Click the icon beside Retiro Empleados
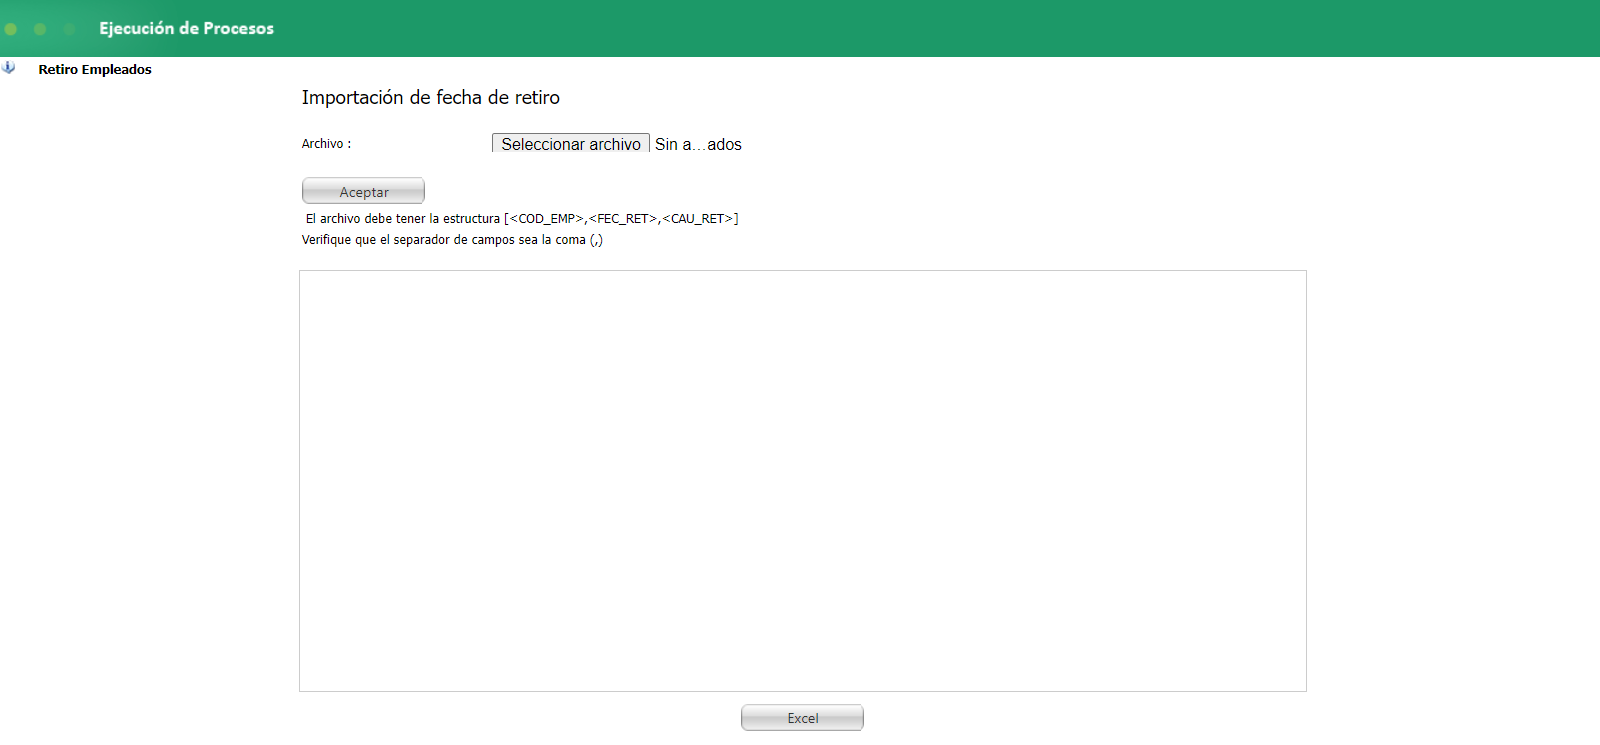The image size is (1600, 745). (x=9, y=68)
